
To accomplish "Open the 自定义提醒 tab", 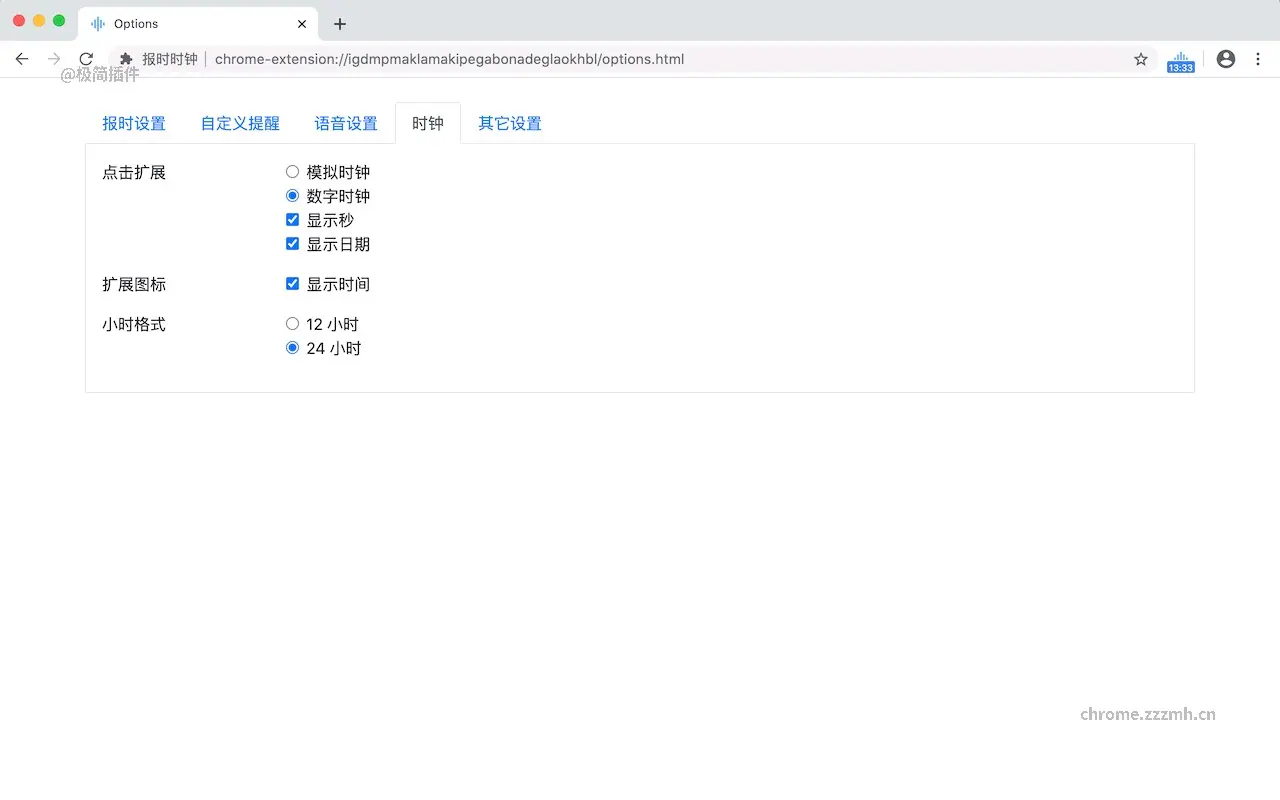I will pyautogui.click(x=240, y=122).
